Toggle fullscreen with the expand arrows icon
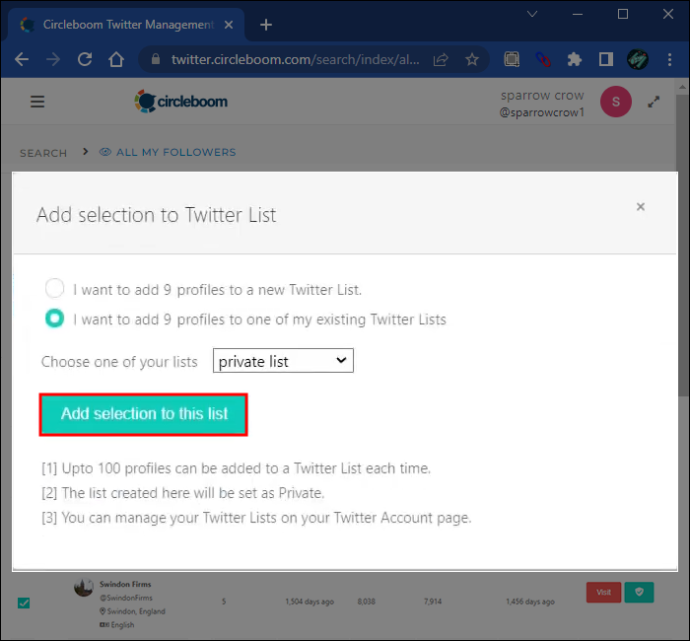 click(653, 102)
